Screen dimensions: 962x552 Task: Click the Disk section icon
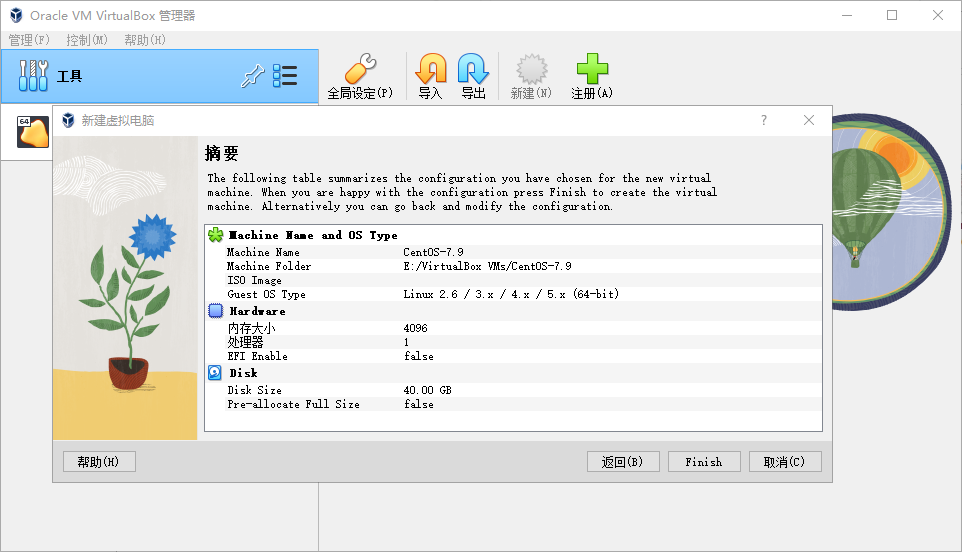pos(215,373)
